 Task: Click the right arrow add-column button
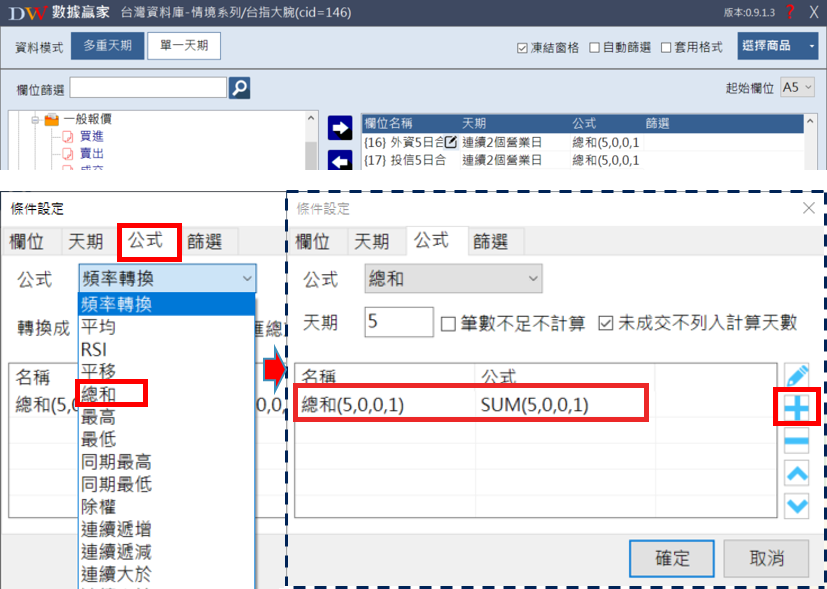341,128
